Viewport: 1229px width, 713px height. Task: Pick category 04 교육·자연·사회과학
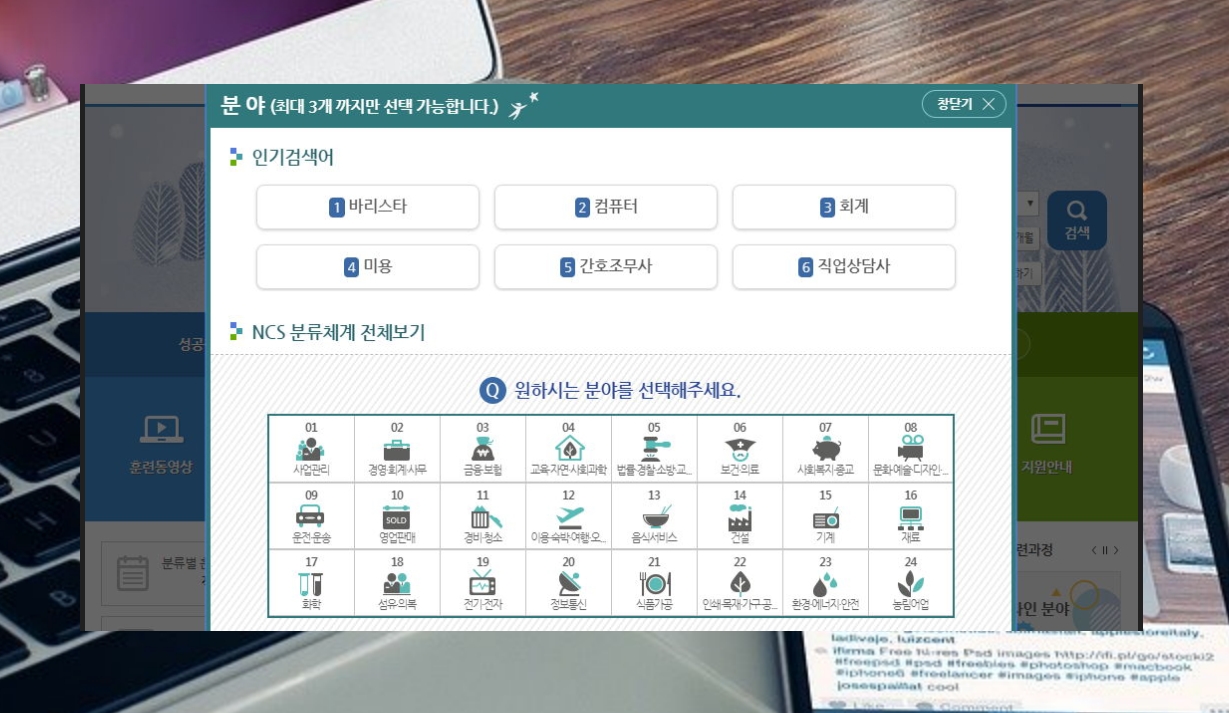568,449
